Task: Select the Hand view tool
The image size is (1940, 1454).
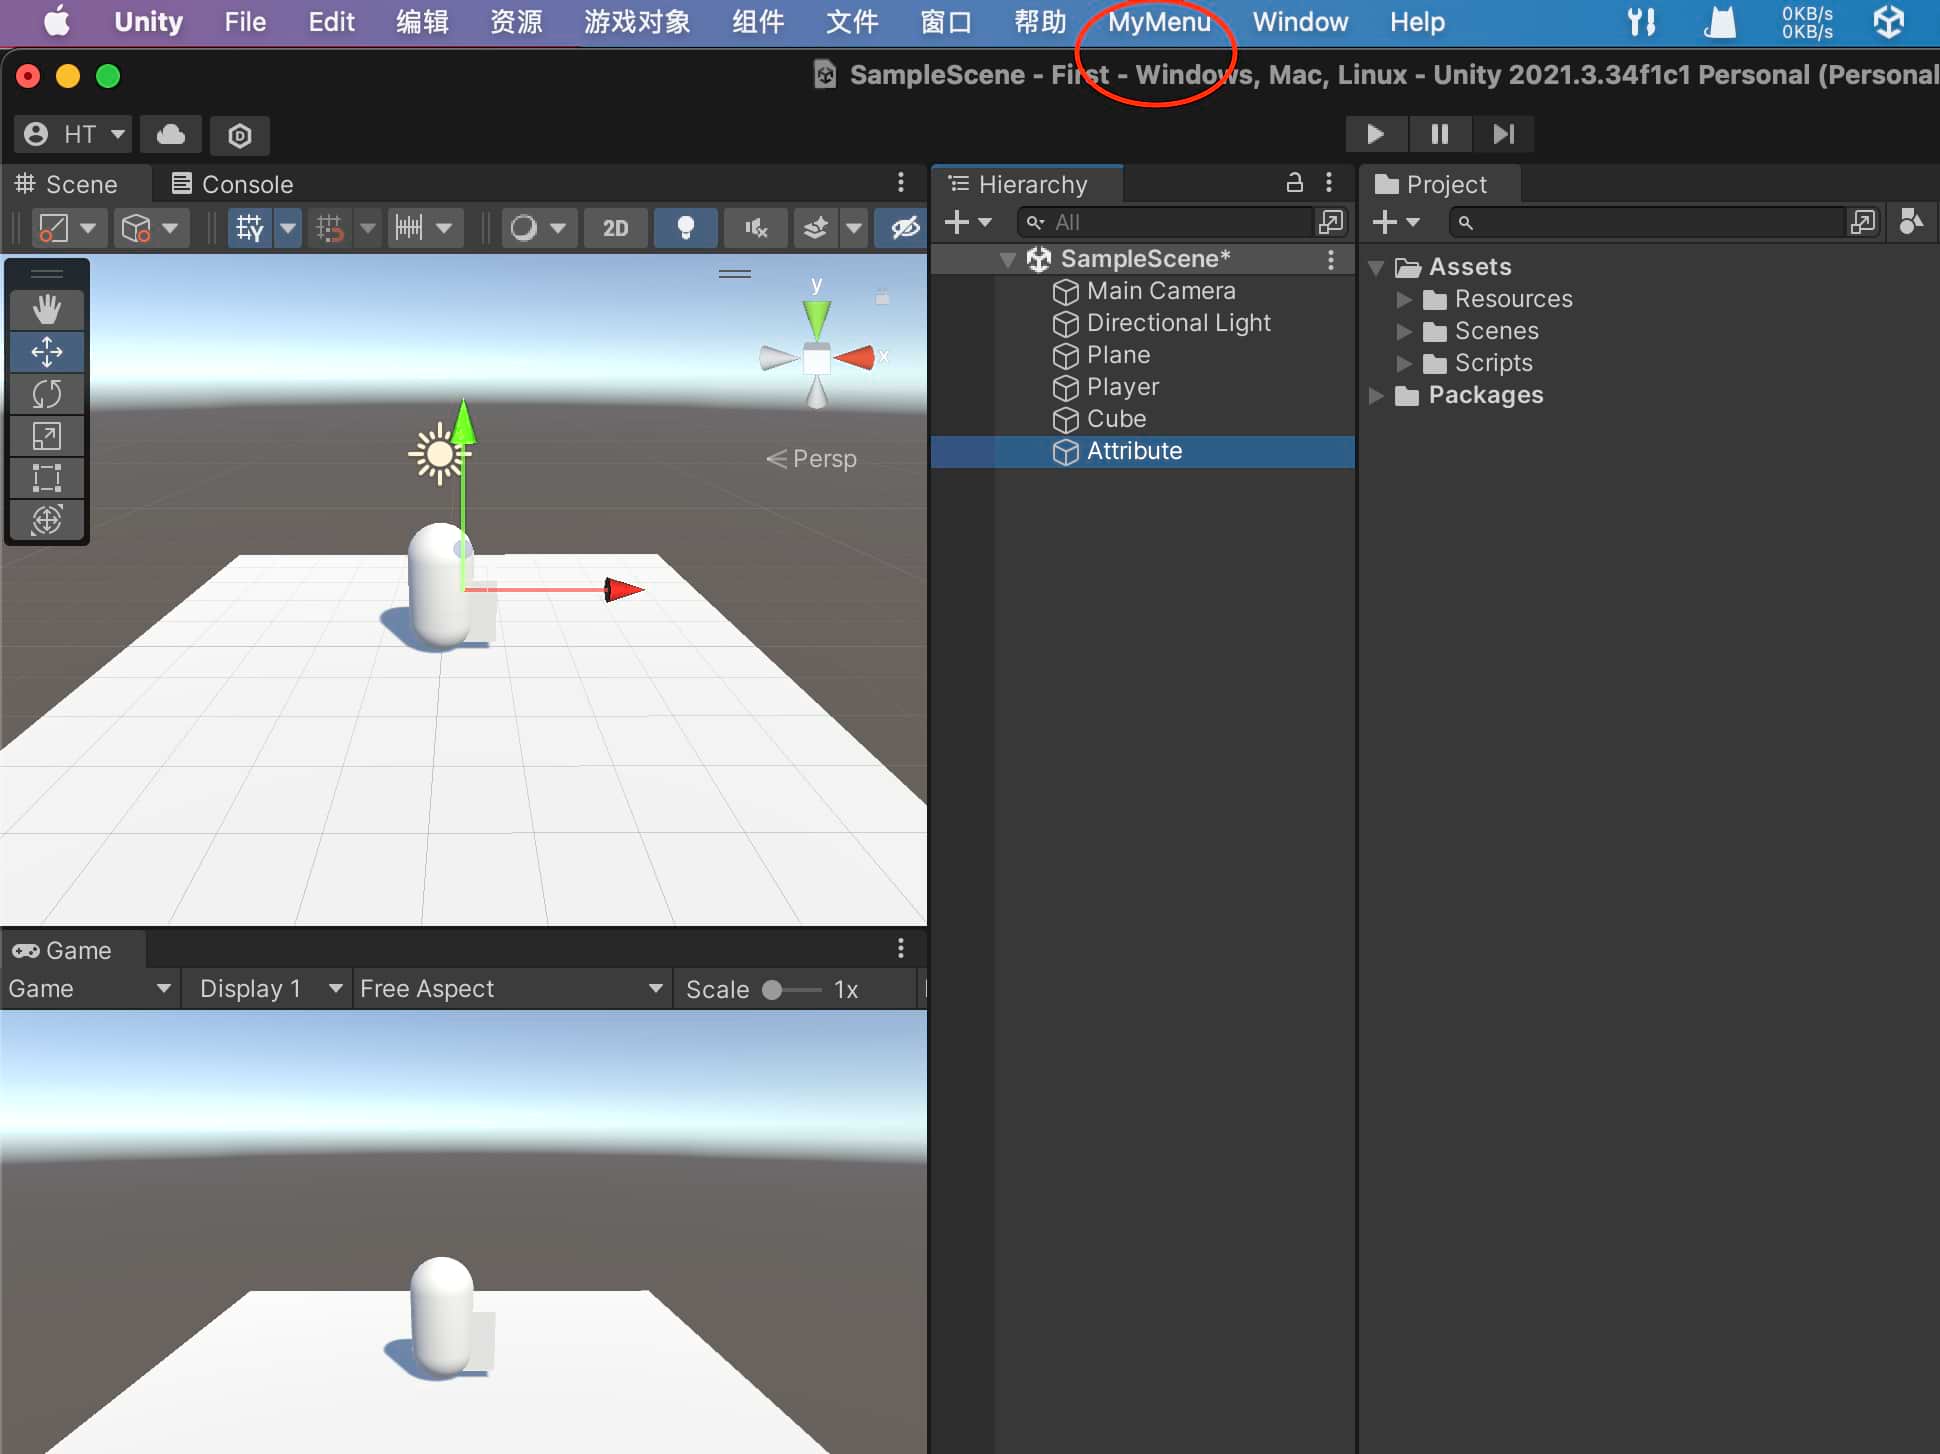Action: point(46,309)
